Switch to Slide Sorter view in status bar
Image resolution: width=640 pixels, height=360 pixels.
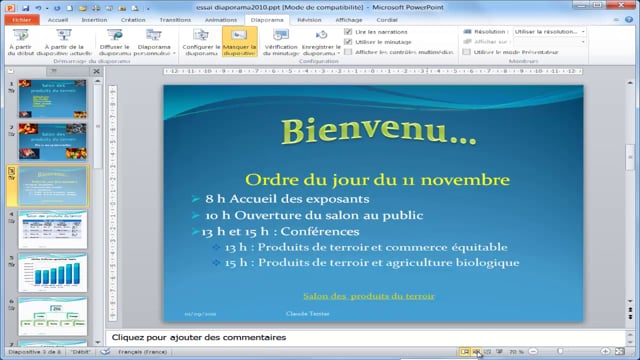coord(476,351)
